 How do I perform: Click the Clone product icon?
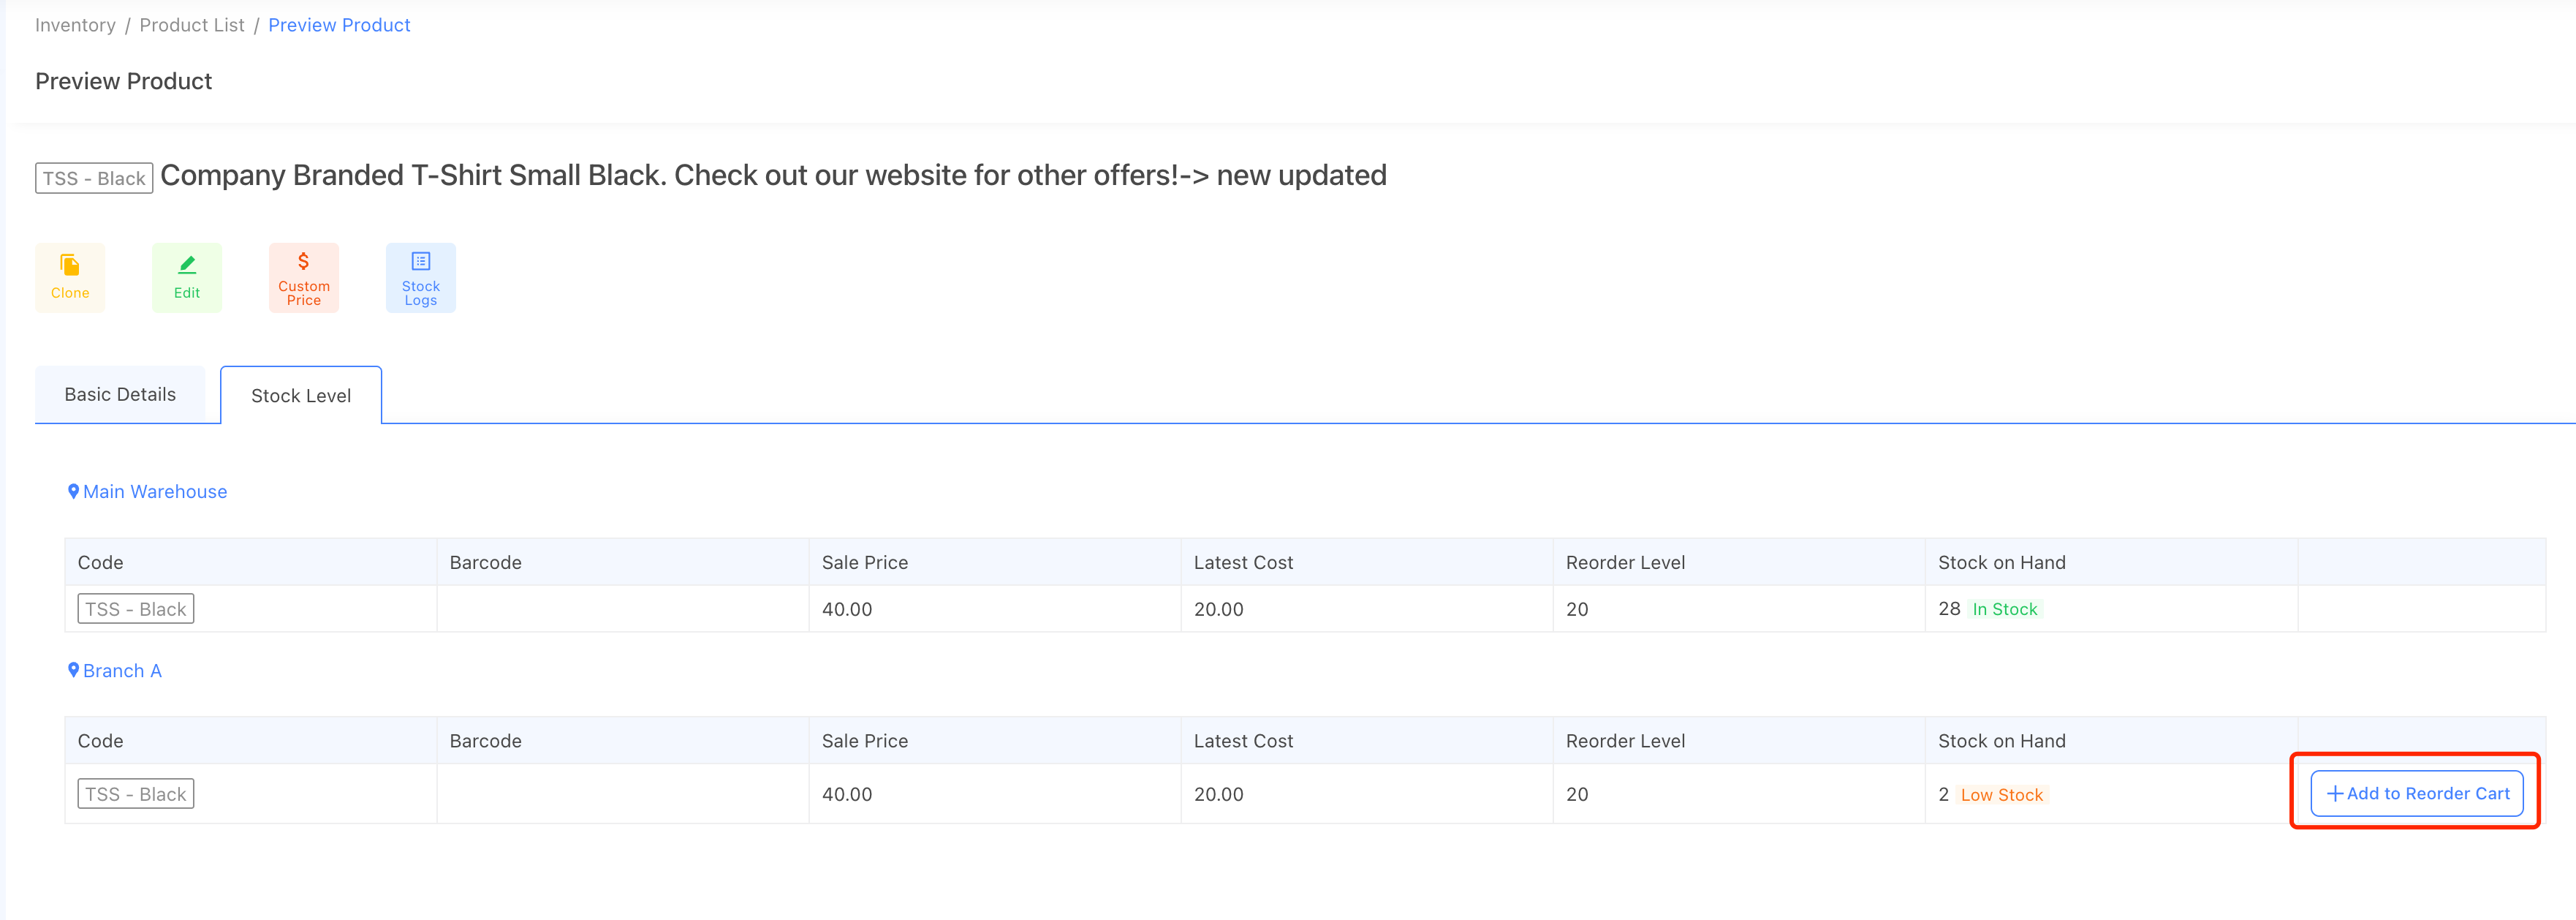click(69, 265)
